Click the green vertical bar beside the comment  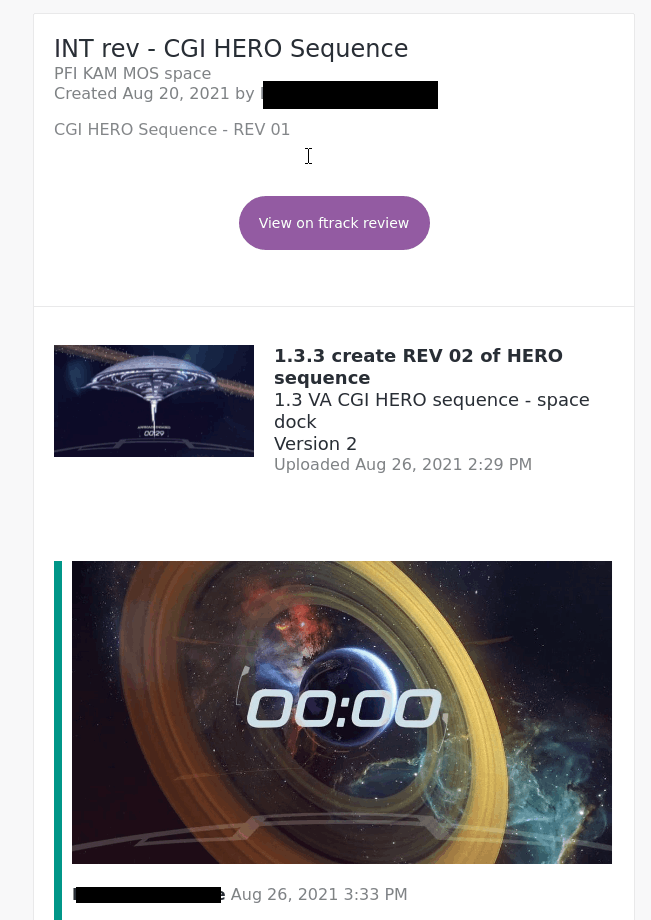57,740
